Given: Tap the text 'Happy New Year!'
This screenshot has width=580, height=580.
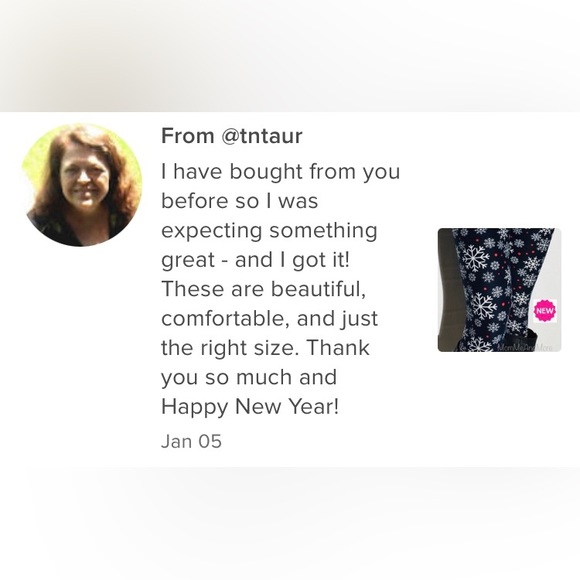Looking at the screenshot, I should [250, 407].
